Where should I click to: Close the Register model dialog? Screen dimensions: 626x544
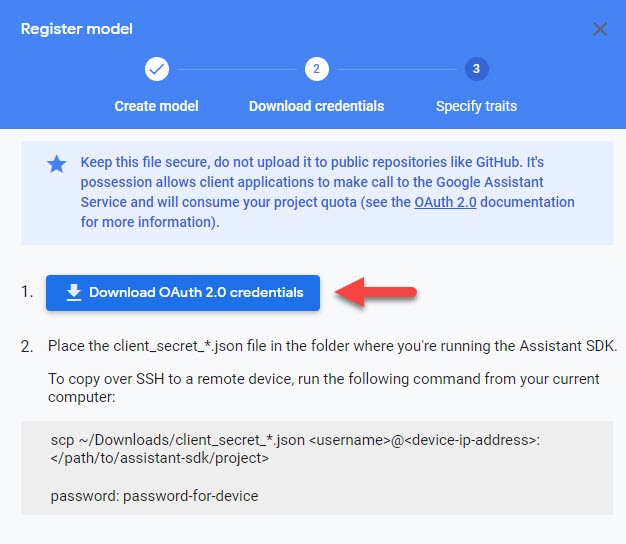(600, 29)
